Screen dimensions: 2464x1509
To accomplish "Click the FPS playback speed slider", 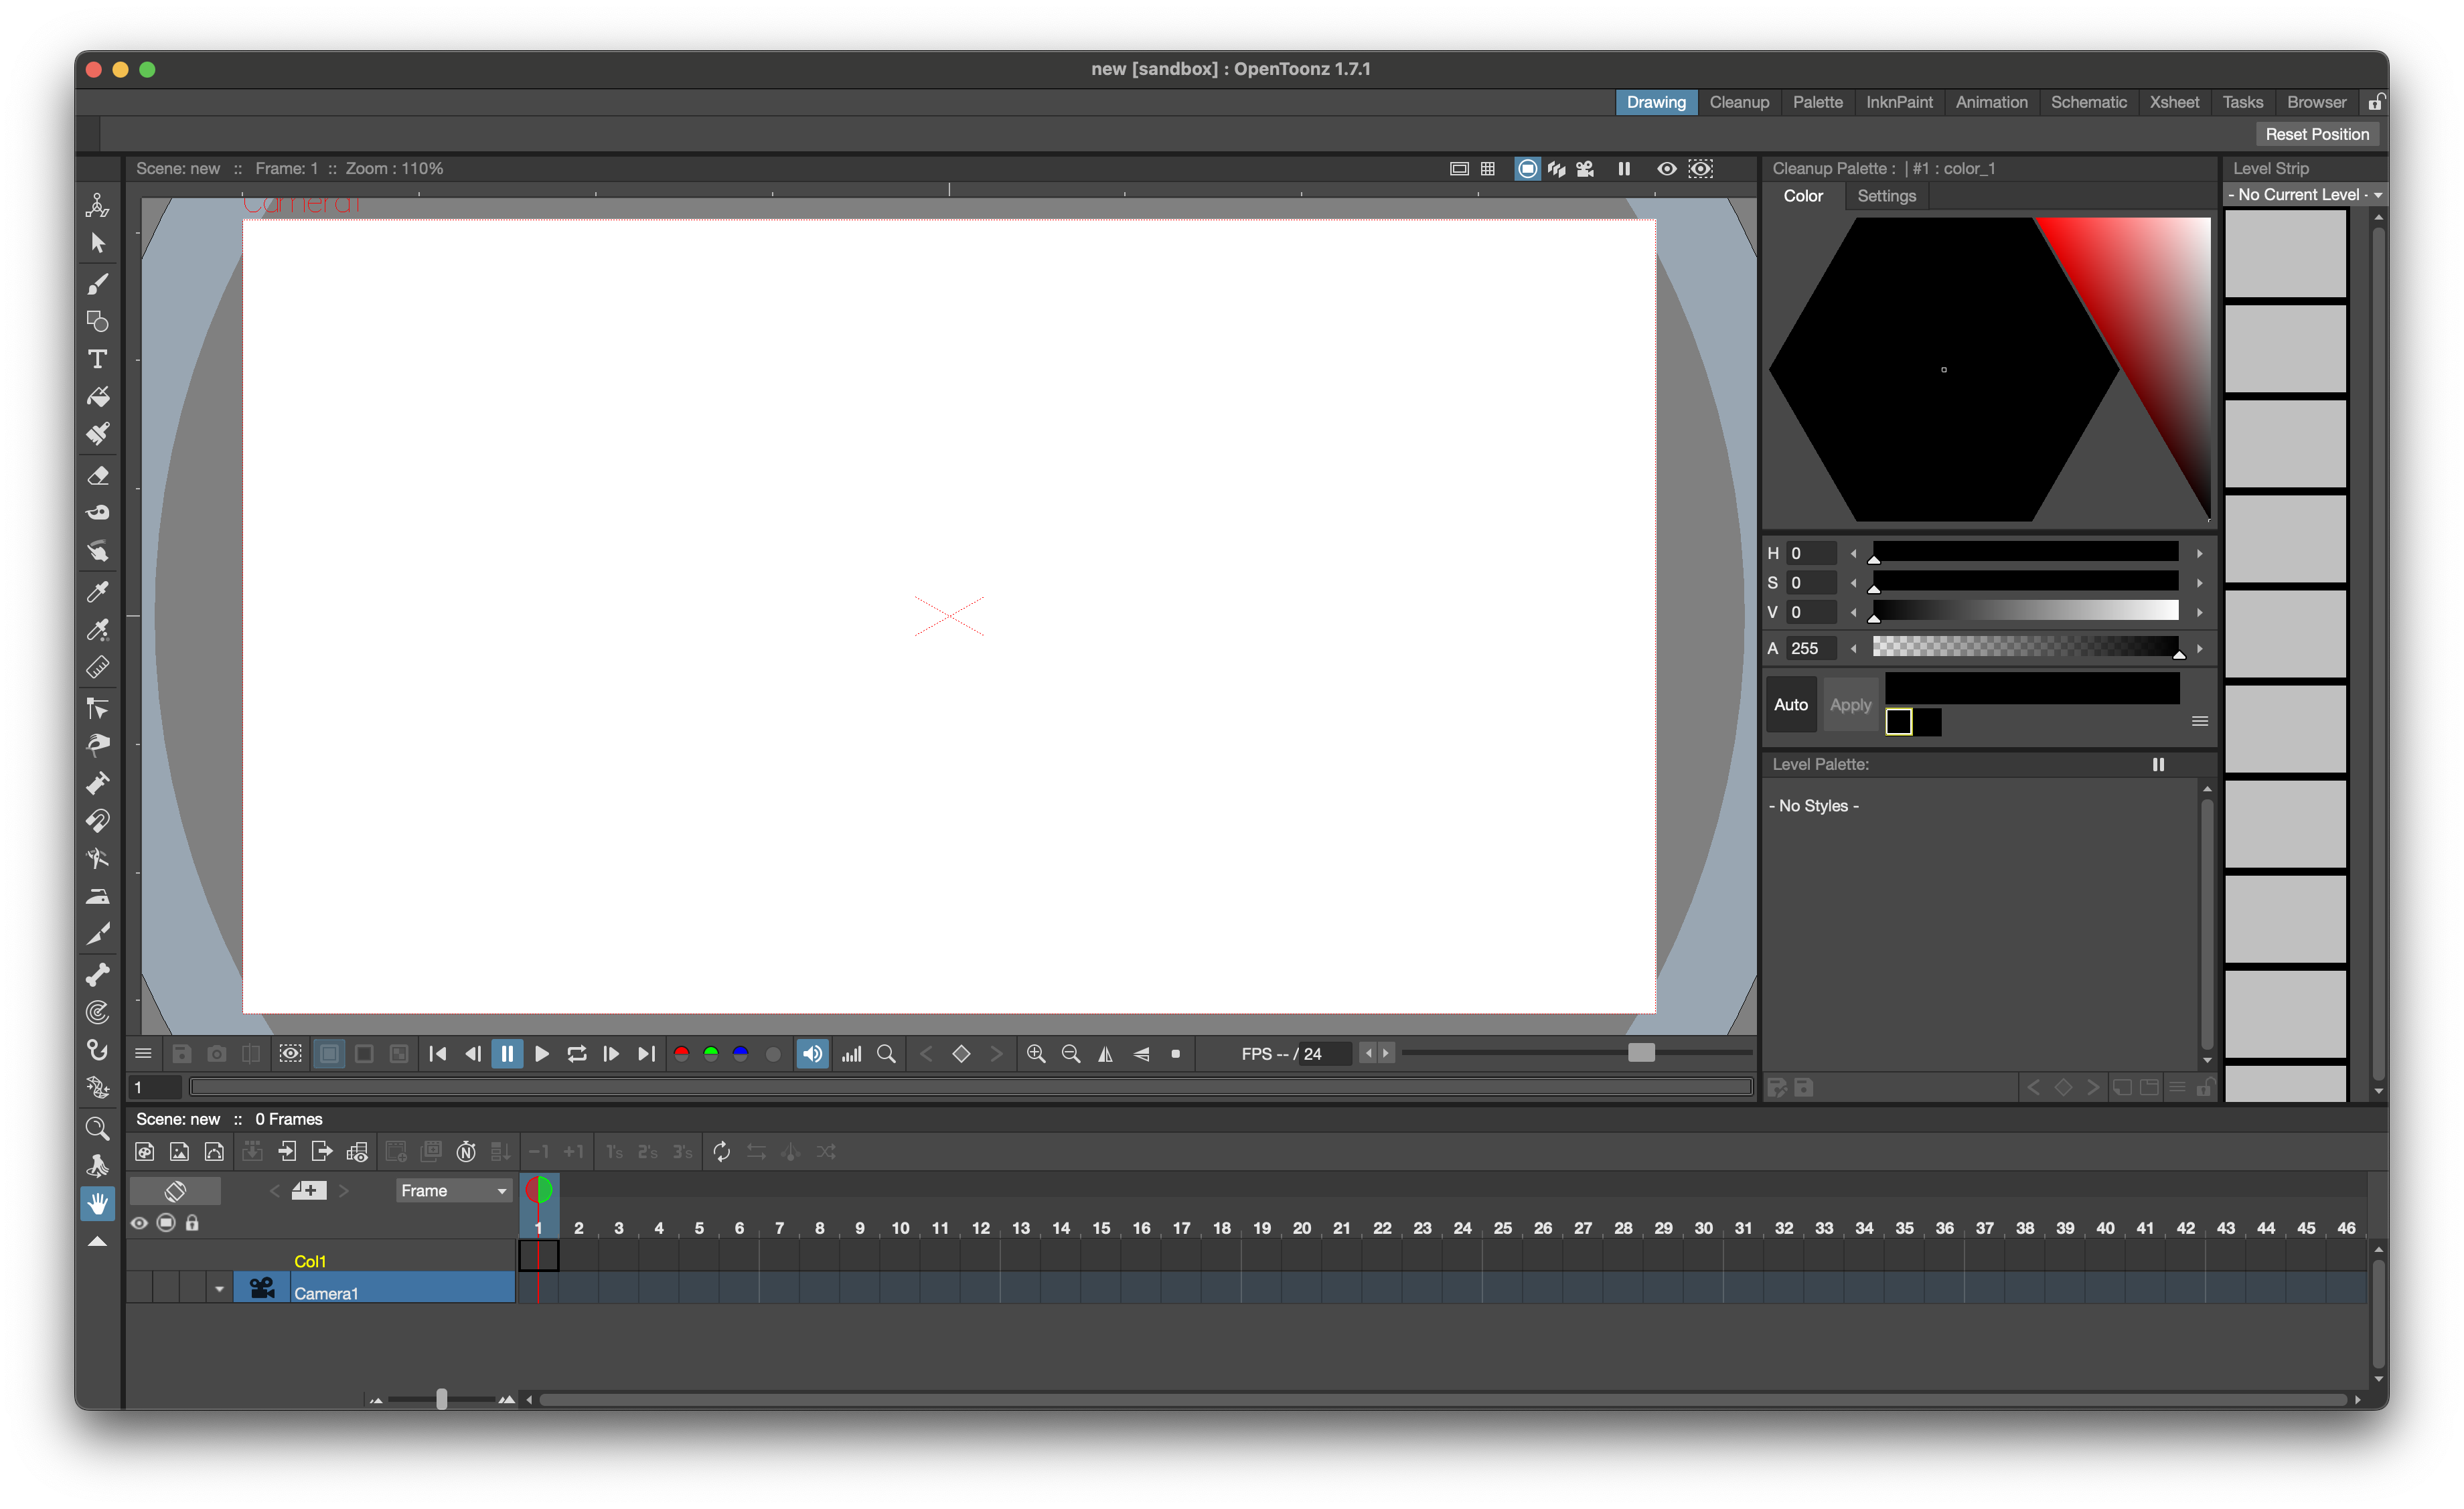I will coord(1577,1053).
